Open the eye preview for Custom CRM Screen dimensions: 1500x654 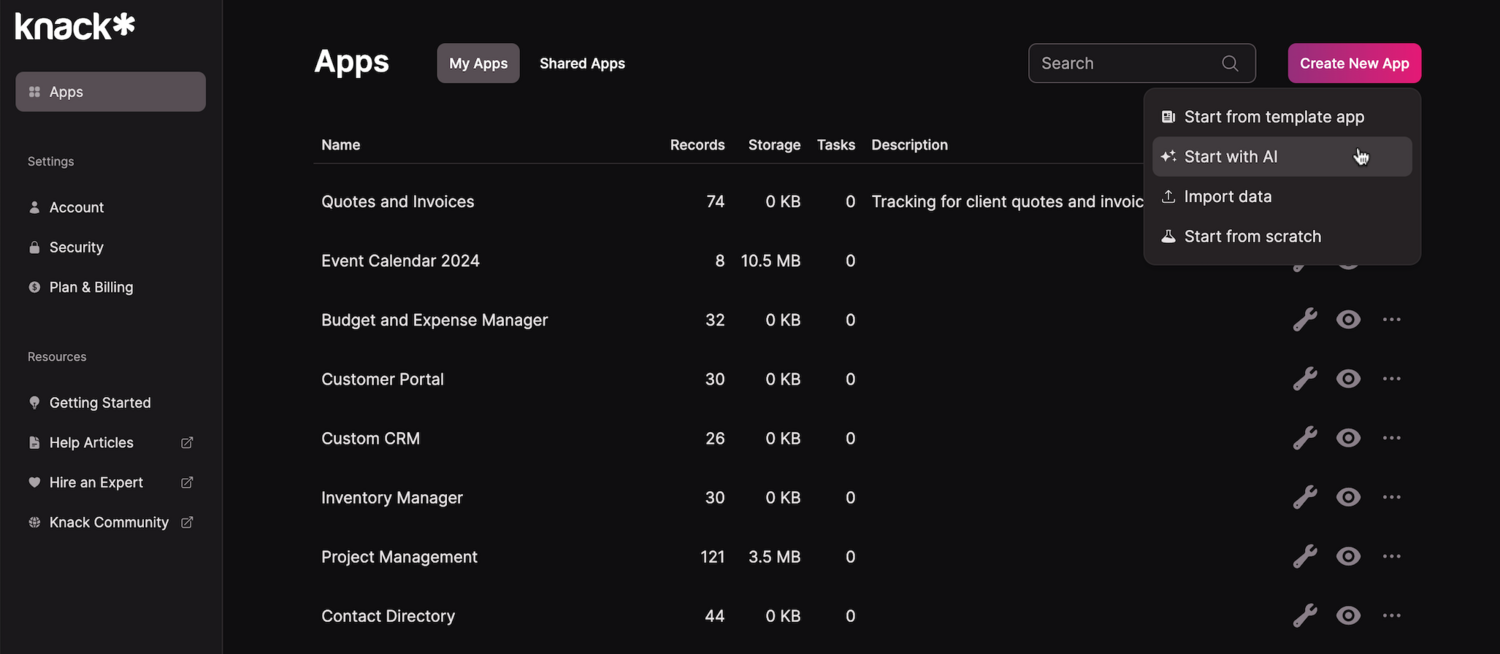(1348, 437)
